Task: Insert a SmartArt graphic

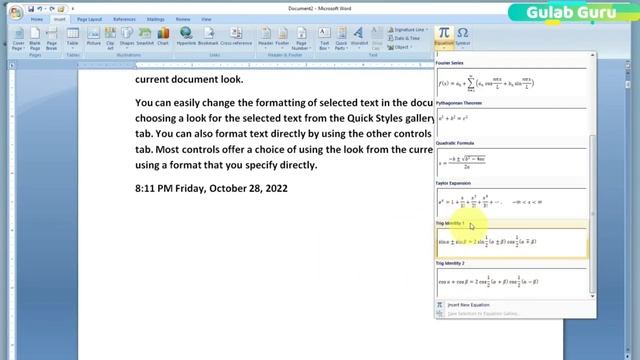Action: tap(145, 37)
